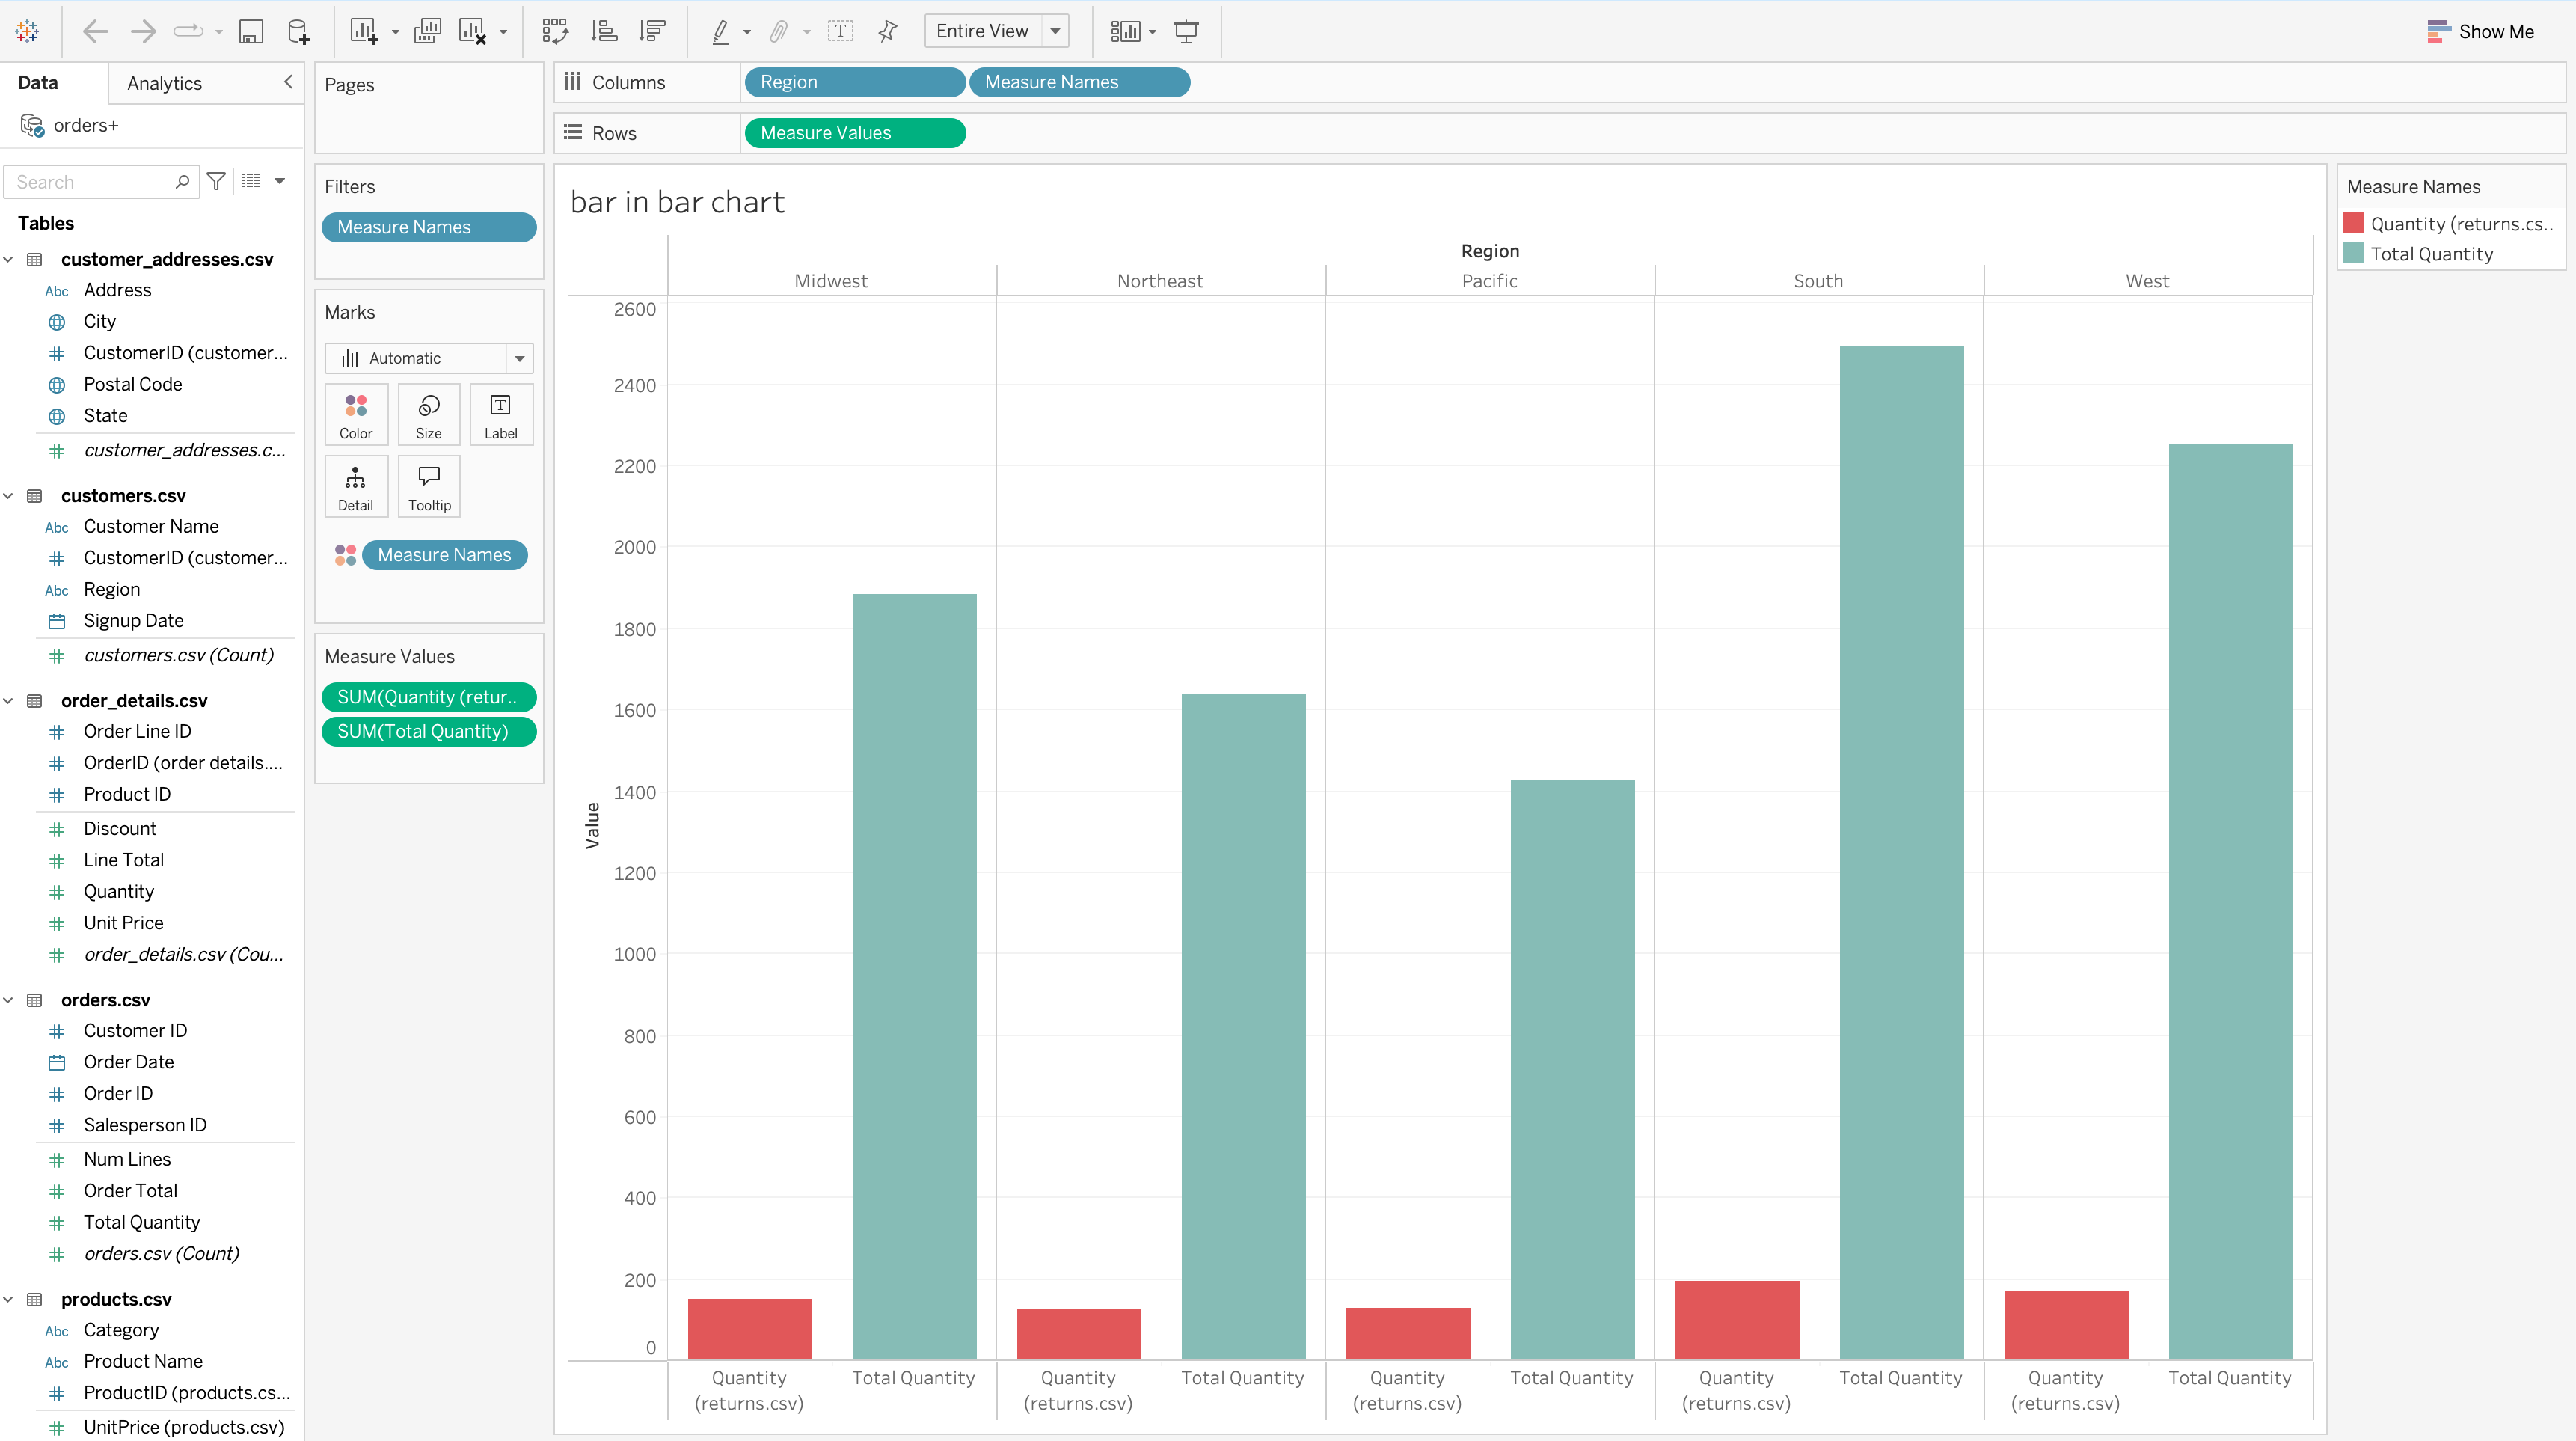Click the Undo back arrow icon
The width and height of the screenshot is (2576, 1441).
coord(95,31)
